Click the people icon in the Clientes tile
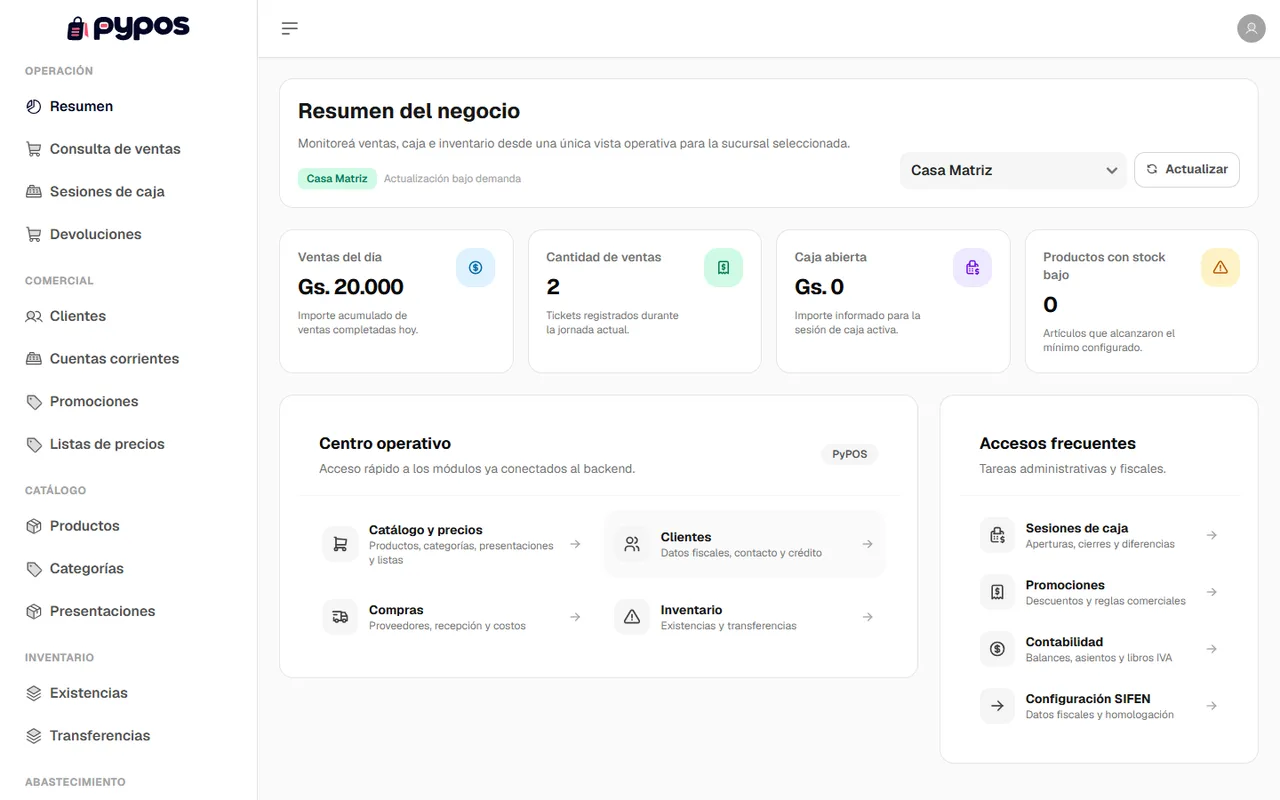Image resolution: width=1280 pixels, height=800 pixels. tap(632, 544)
